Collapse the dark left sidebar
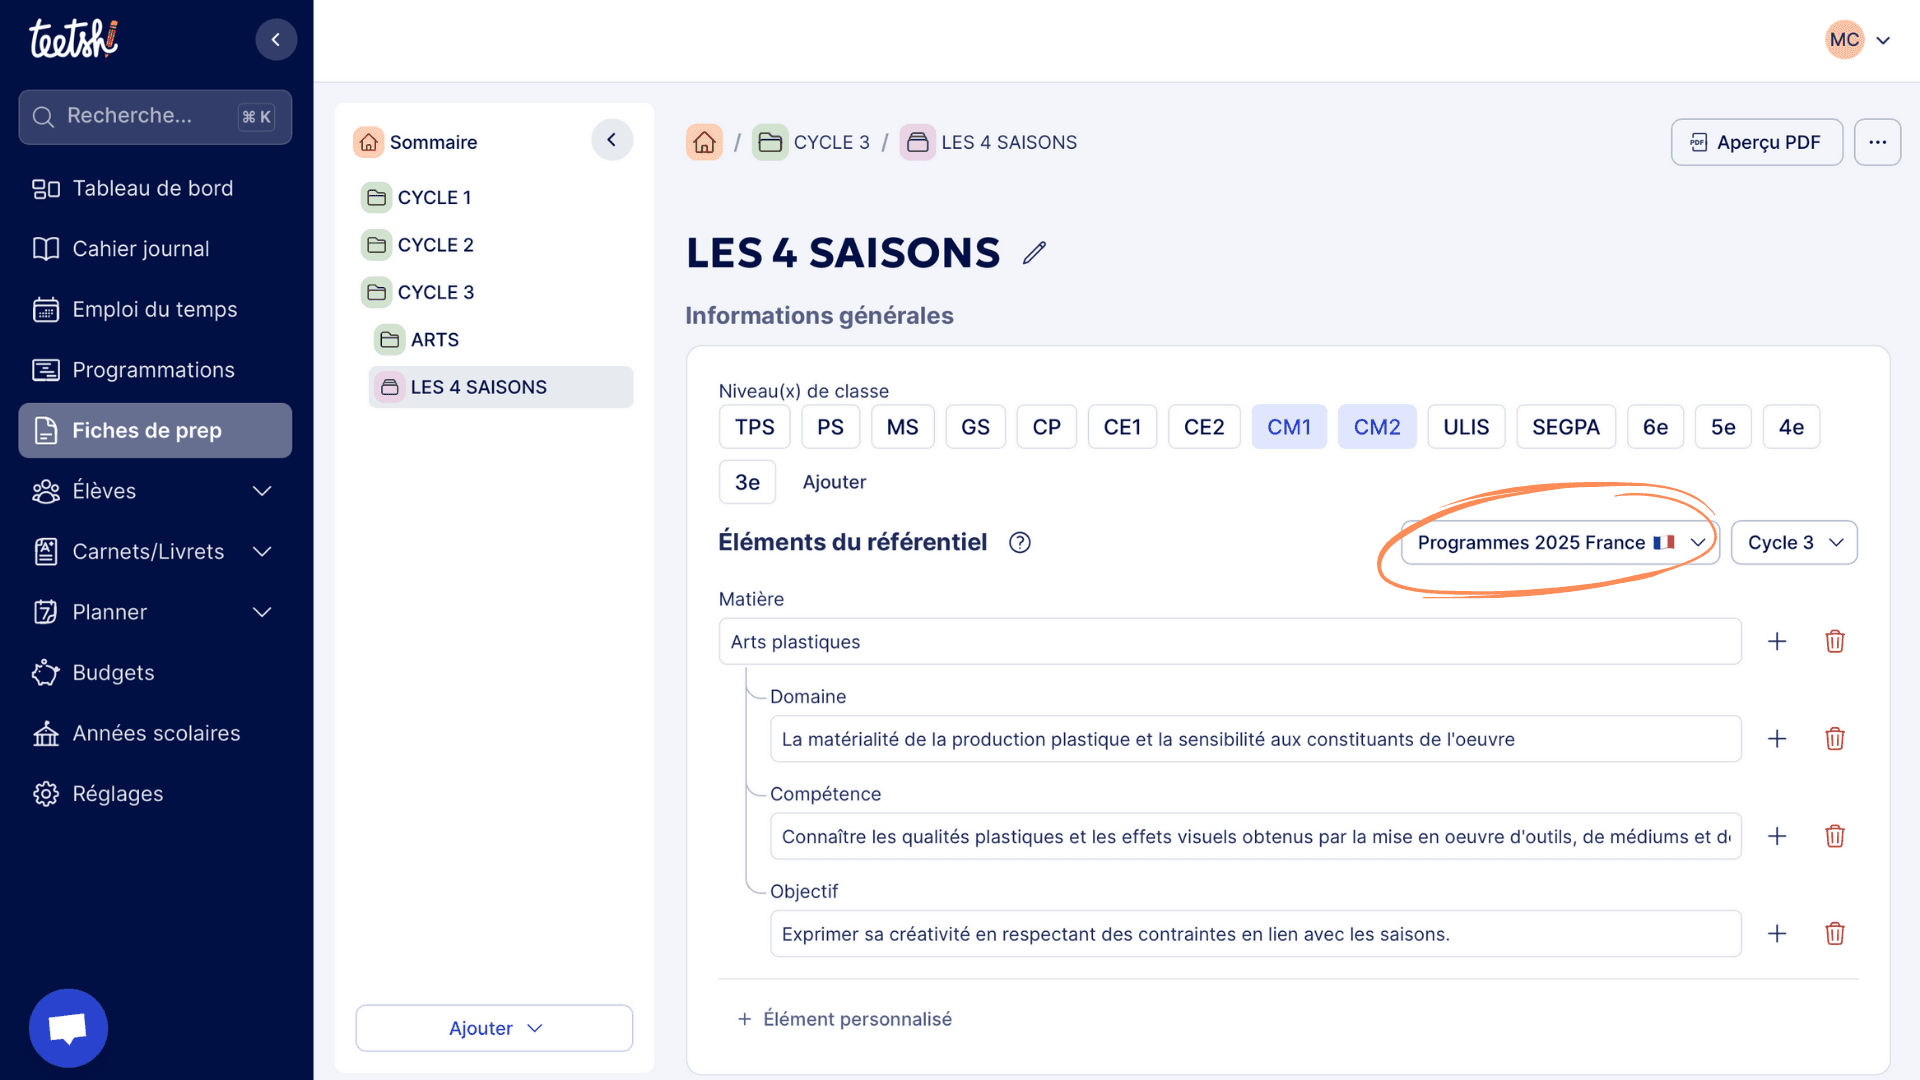 point(275,40)
